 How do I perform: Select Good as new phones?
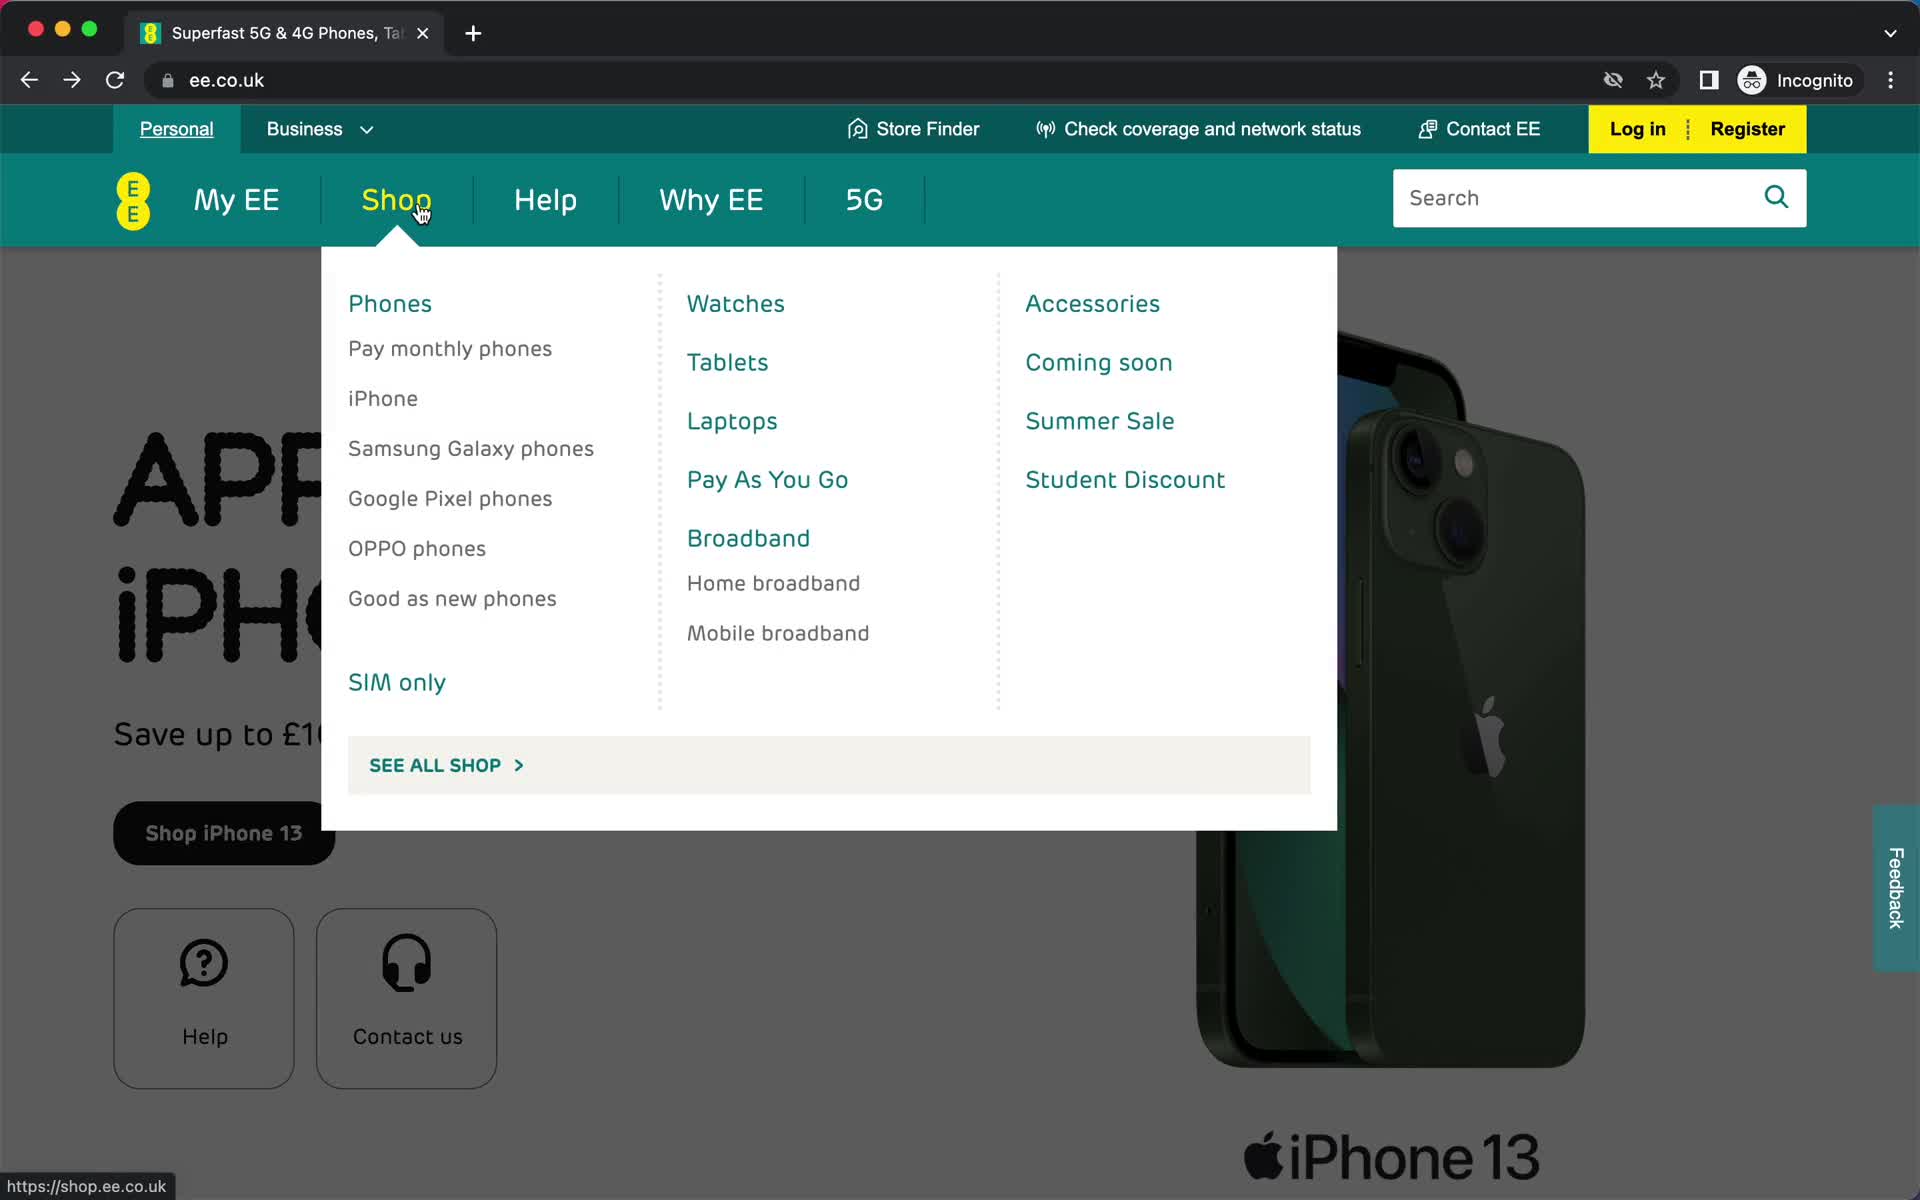click(x=452, y=599)
